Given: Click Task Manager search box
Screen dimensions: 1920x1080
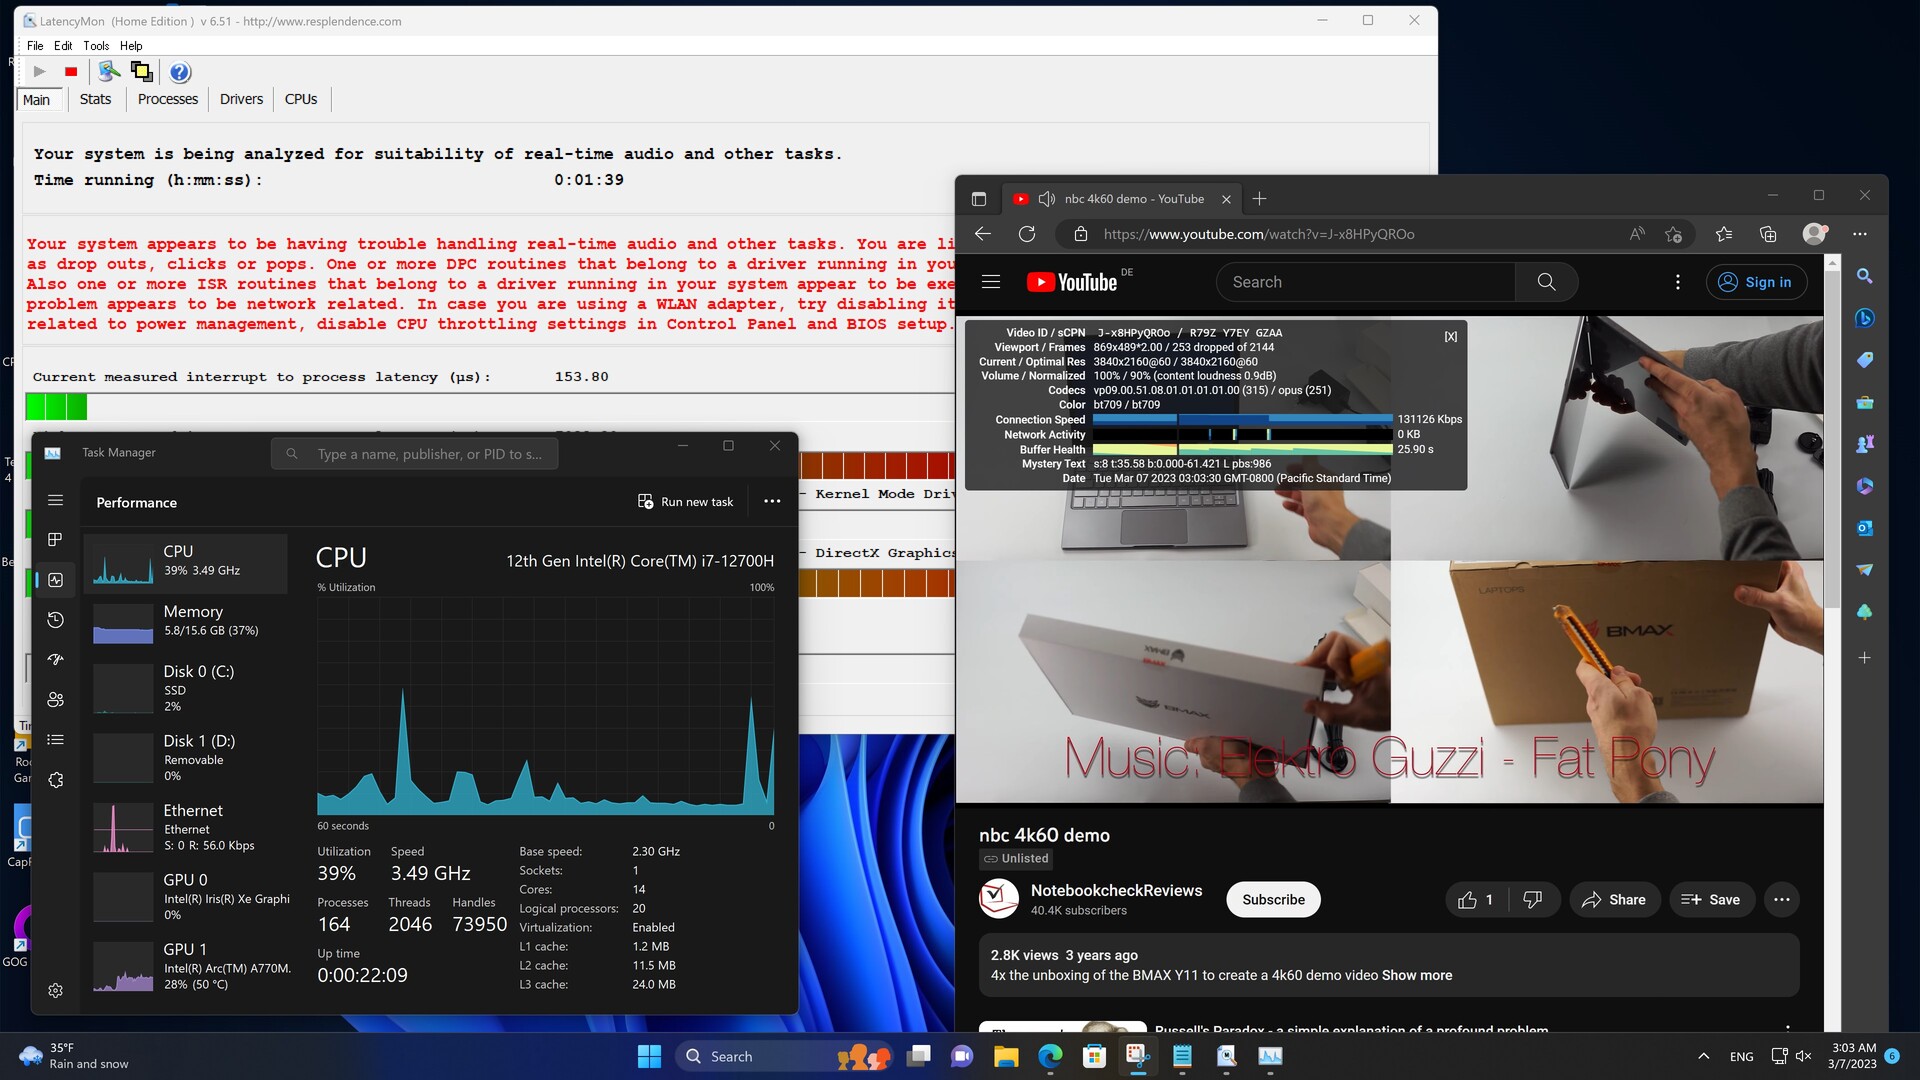Looking at the screenshot, I should click(414, 454).
